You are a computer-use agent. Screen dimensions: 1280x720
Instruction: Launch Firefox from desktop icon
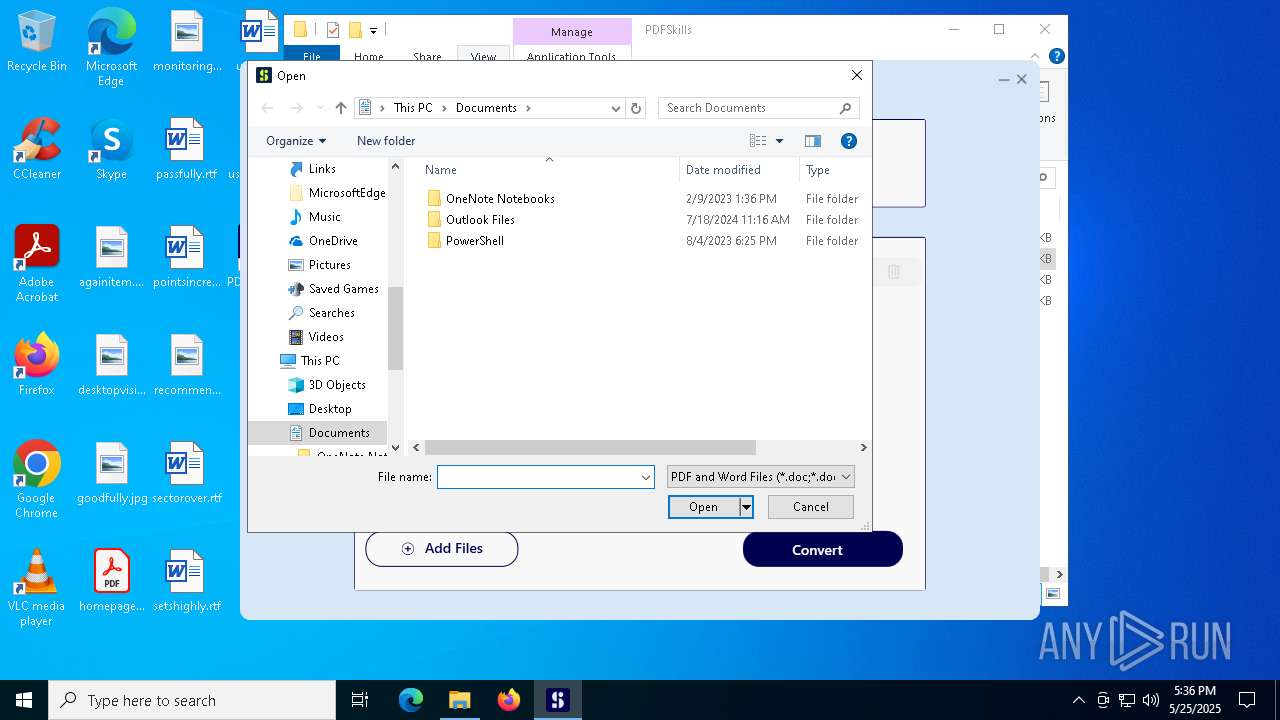click(37, 365)
